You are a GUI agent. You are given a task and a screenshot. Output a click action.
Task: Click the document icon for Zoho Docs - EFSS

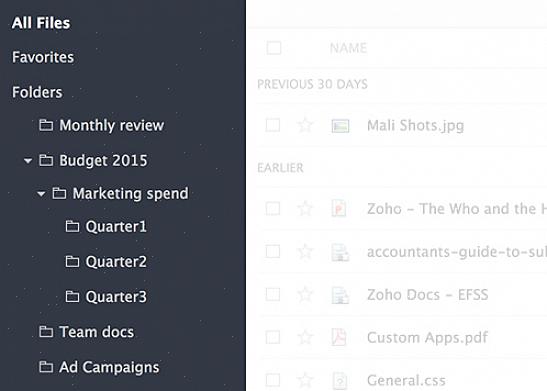click(340, 295)
